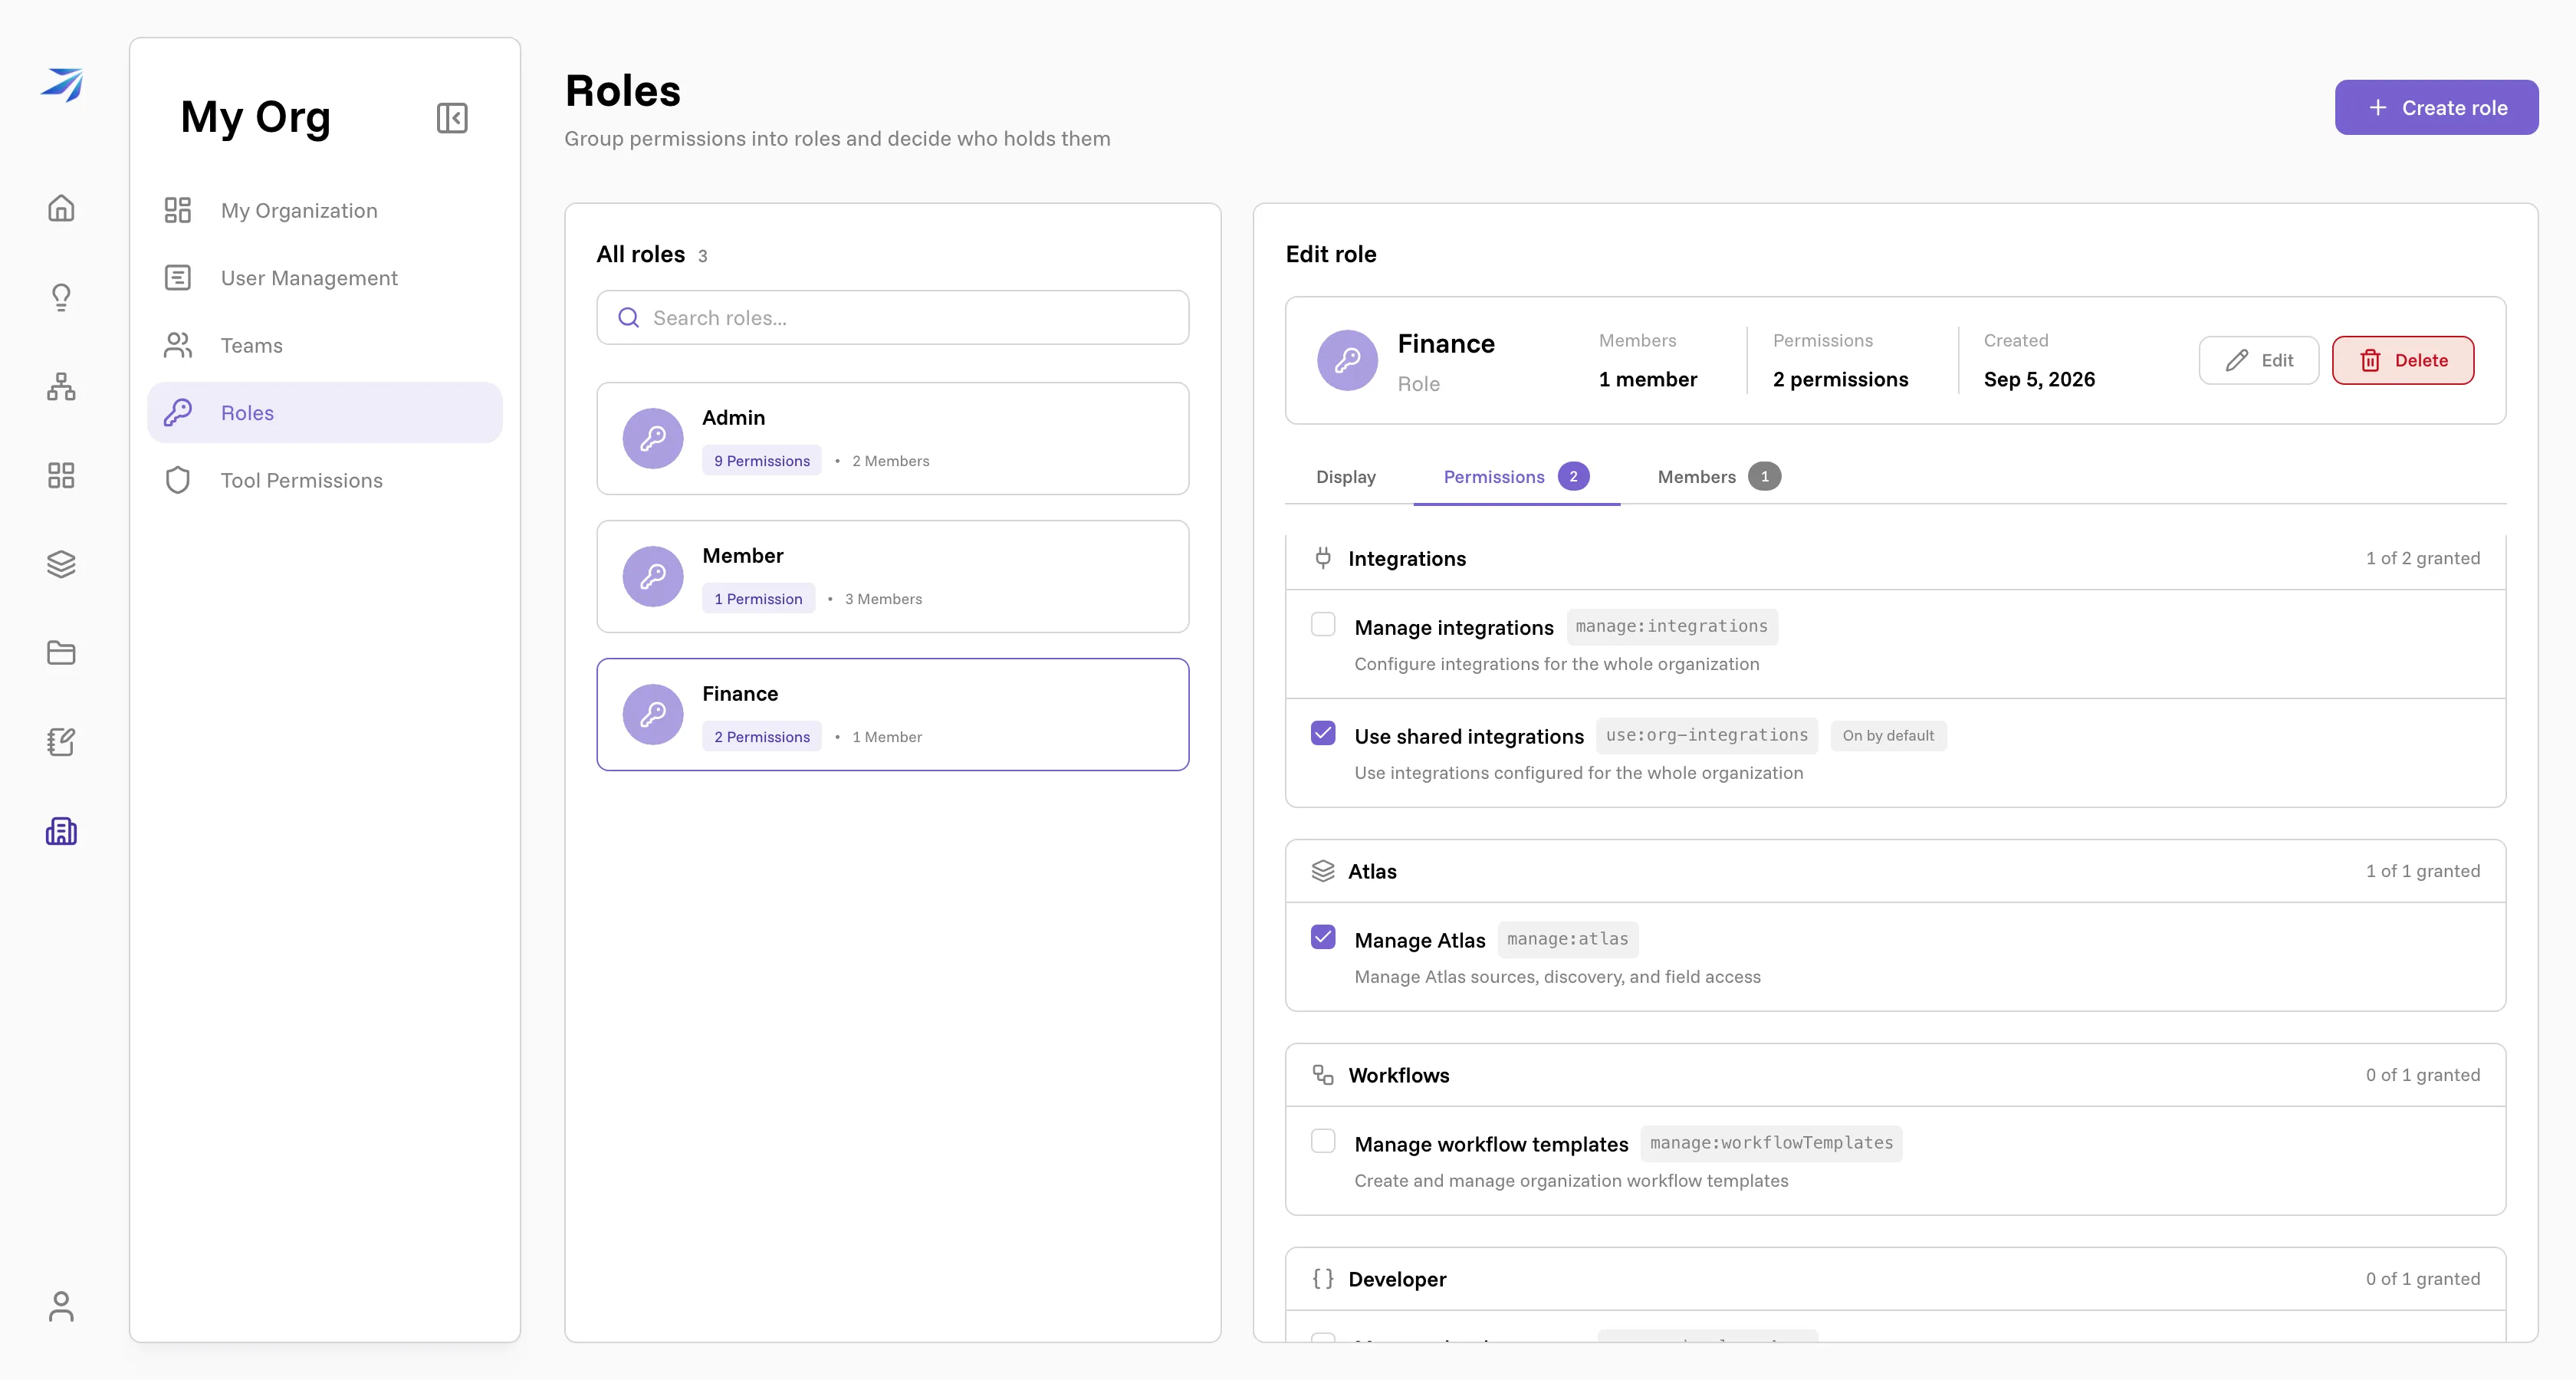2576x1380 pixels.
Task: Switch to the Permissions tab
Action: pos(1516,477)
